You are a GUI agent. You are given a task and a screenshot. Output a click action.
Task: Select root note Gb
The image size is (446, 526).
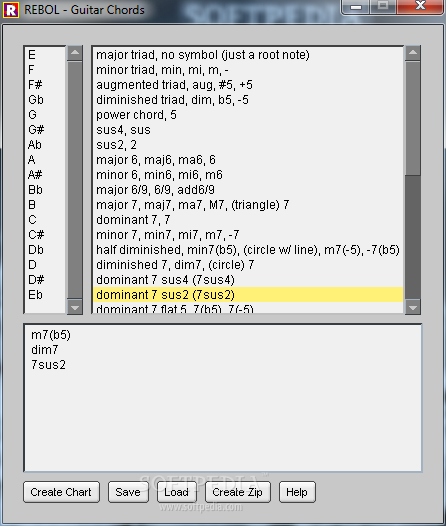point(45,100)
